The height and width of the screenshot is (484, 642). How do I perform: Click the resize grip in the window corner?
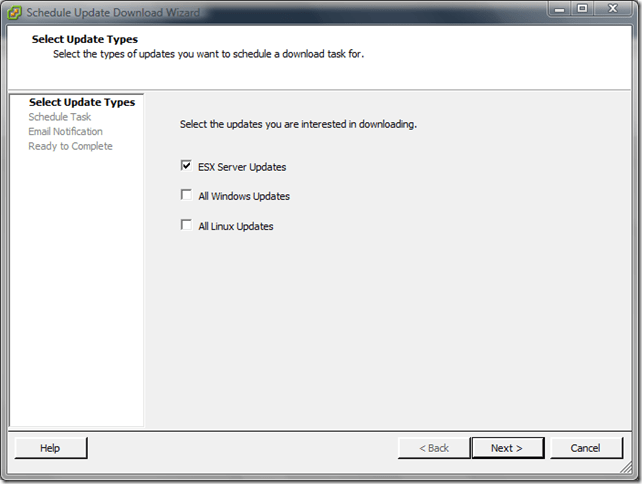point(627,468)
